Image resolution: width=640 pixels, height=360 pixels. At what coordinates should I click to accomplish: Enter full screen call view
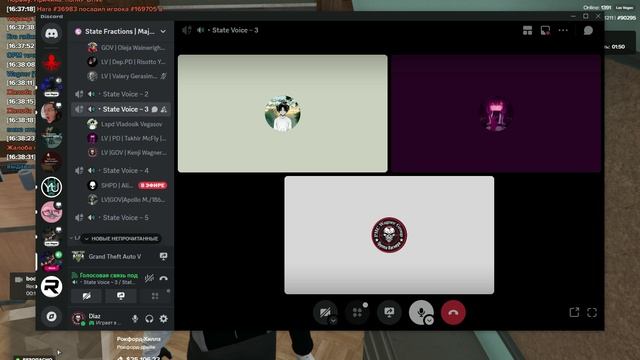click(592, 313)
